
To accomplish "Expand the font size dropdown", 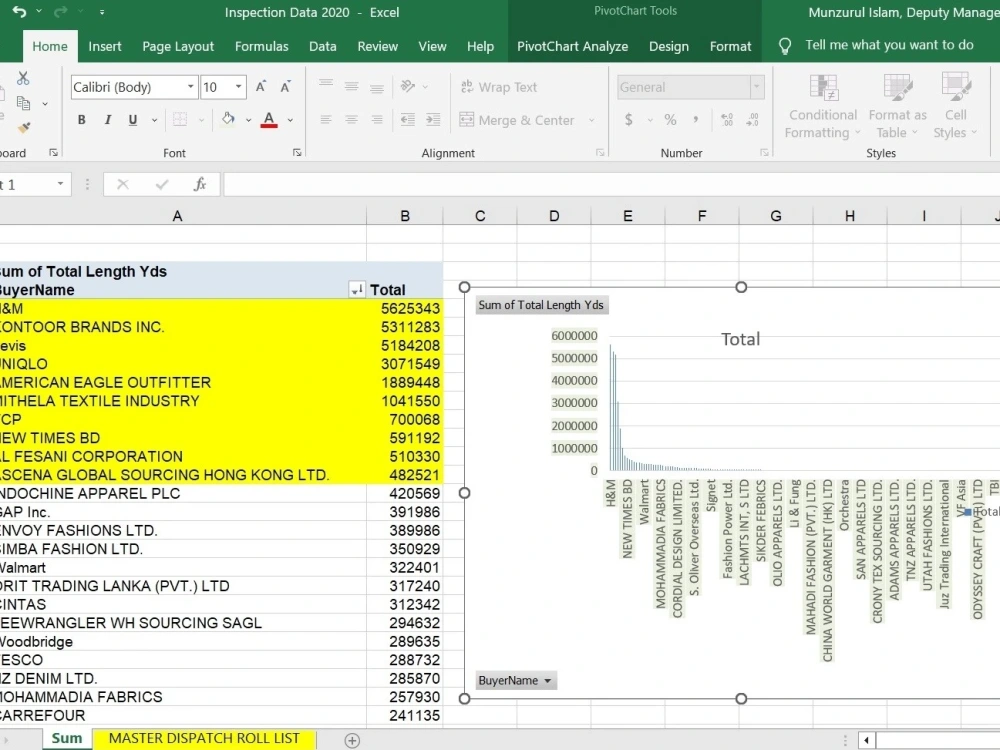I will (x=239, y=87).
